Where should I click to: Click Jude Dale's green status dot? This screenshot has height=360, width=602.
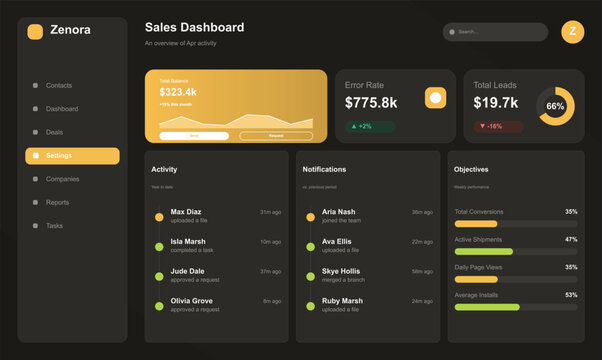tap(159, 276)
